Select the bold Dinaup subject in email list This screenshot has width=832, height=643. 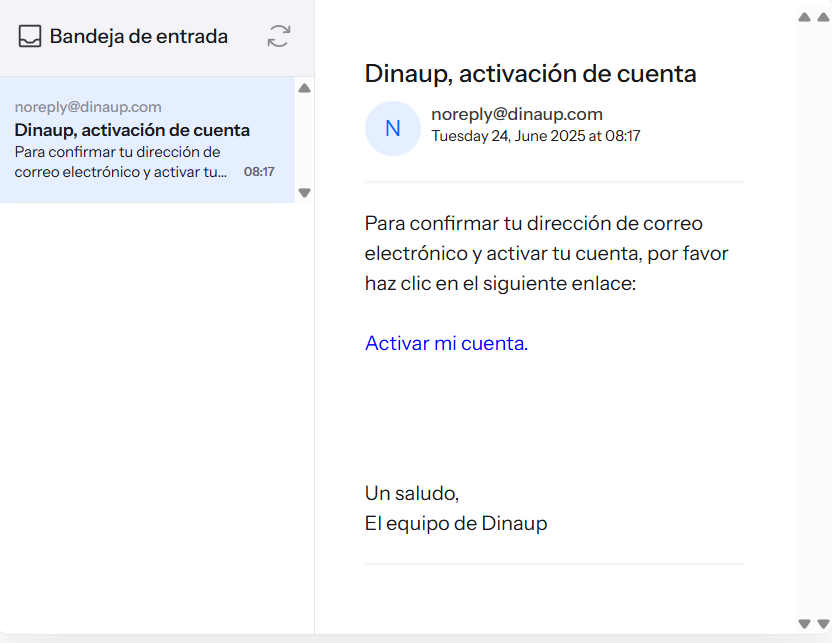[132, 130]
